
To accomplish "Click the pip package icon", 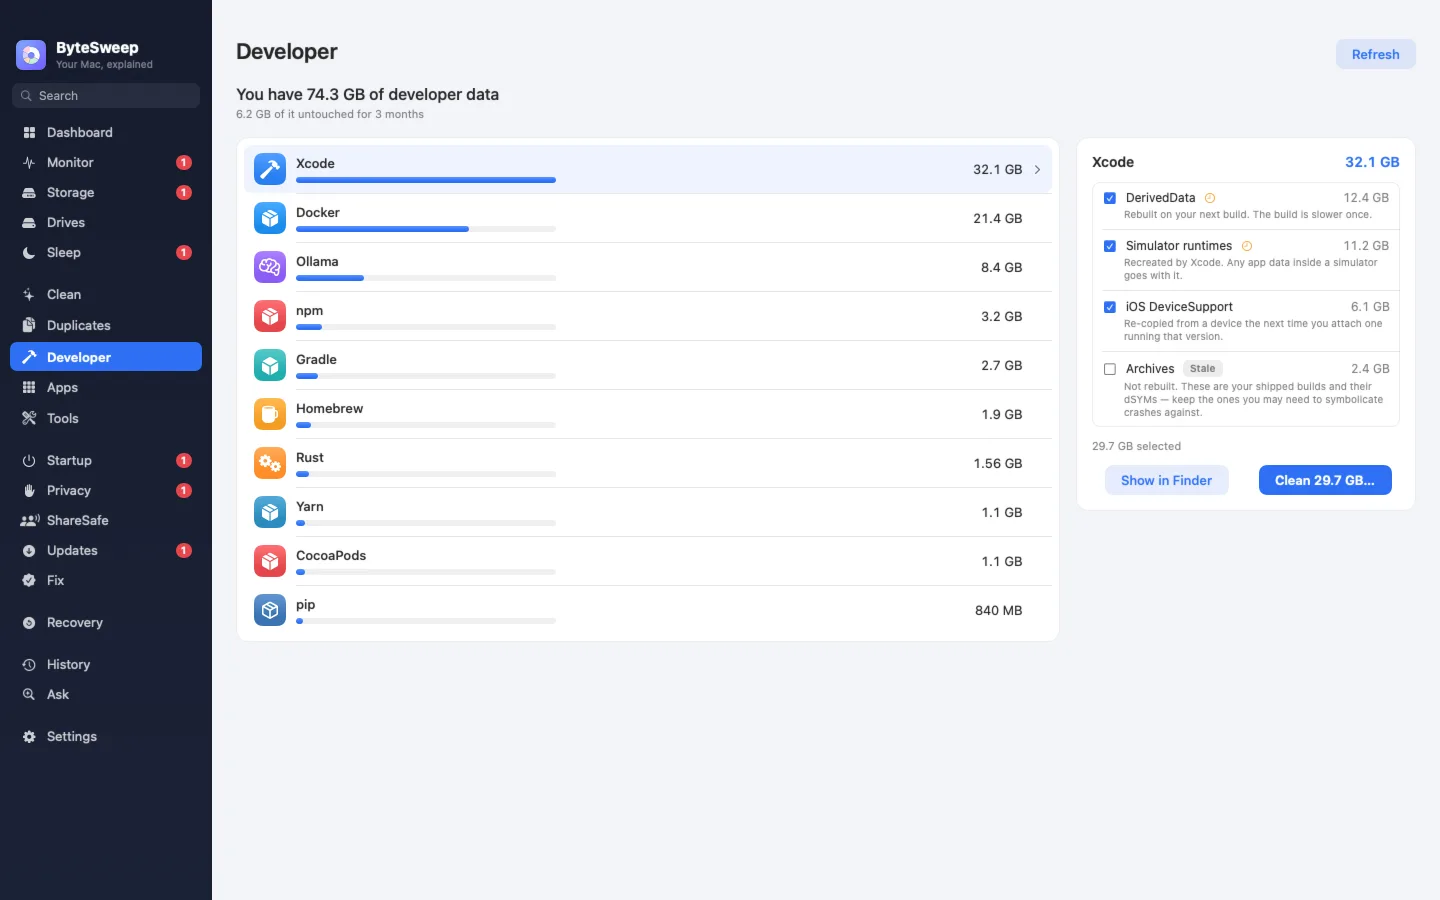I will (270, 610).
